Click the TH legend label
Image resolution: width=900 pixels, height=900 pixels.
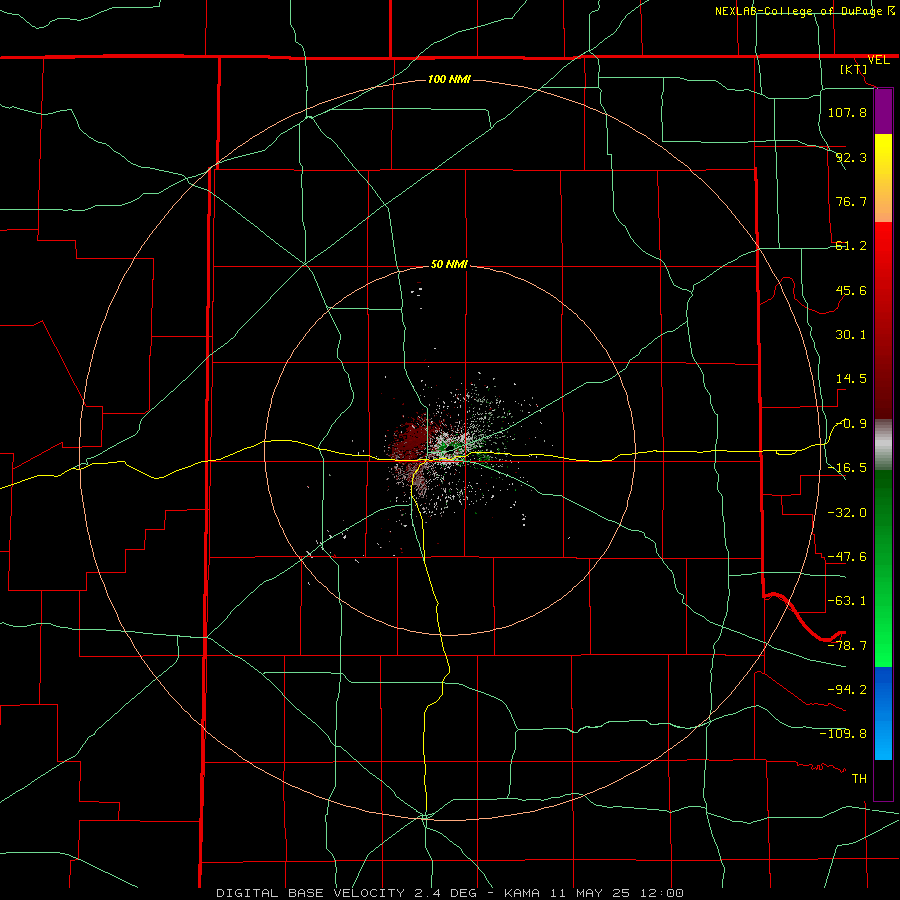tap(859, 779)
